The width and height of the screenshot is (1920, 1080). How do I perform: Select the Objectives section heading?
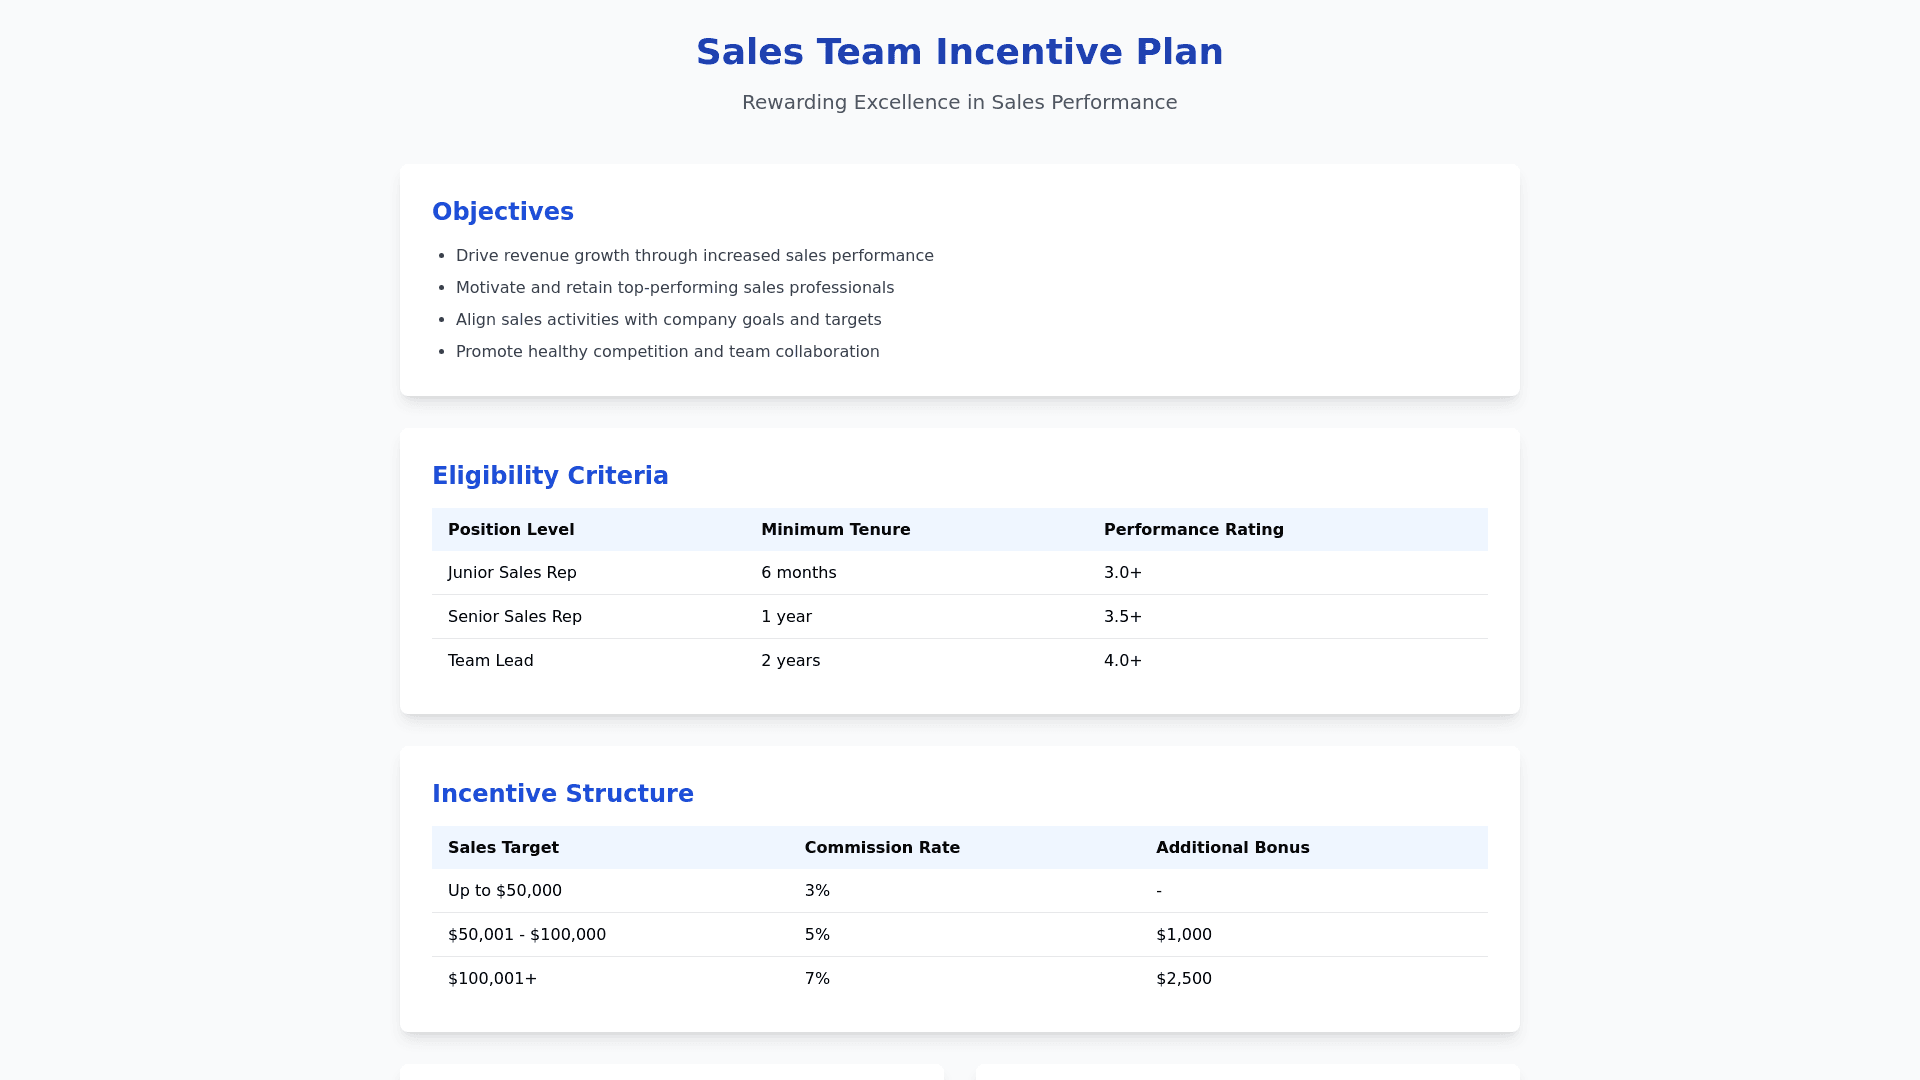pos(502,212)
